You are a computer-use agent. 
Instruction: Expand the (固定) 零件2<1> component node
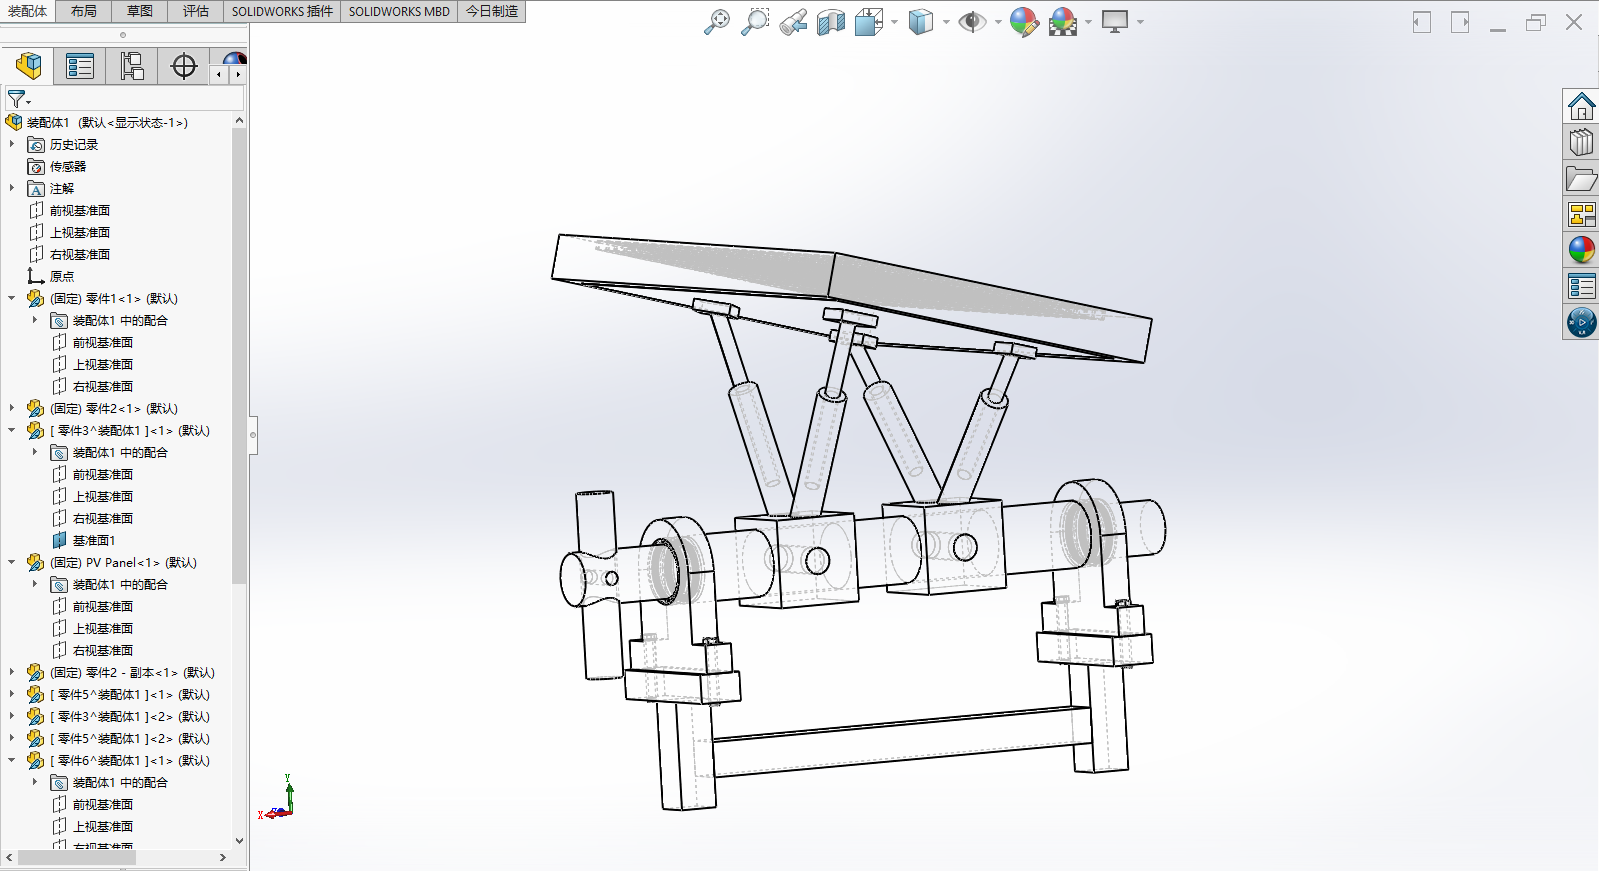pyautogui.click(x=12, y=408)
